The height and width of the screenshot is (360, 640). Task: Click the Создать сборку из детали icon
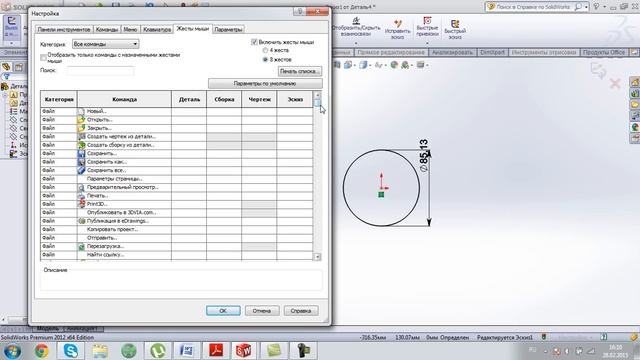(x=81, y=145)
